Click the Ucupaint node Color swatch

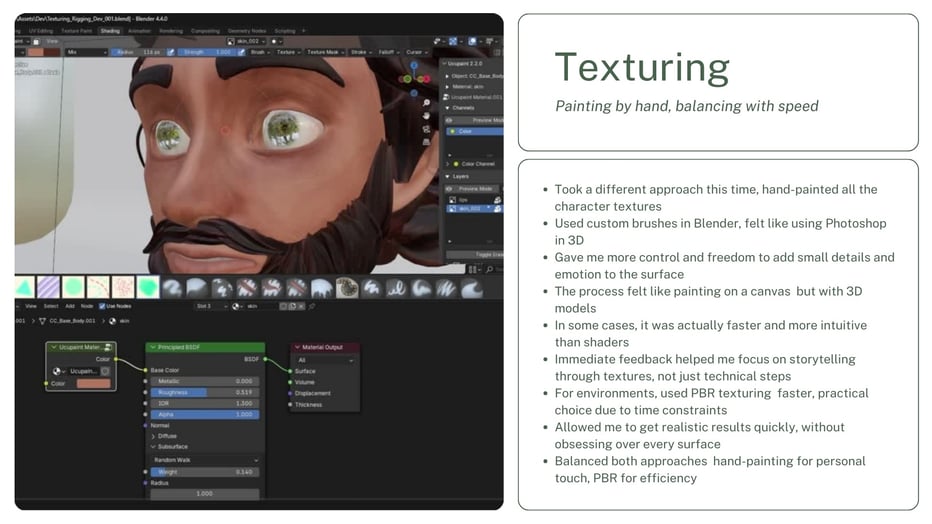pyautogui.click(x=93, y=384)
